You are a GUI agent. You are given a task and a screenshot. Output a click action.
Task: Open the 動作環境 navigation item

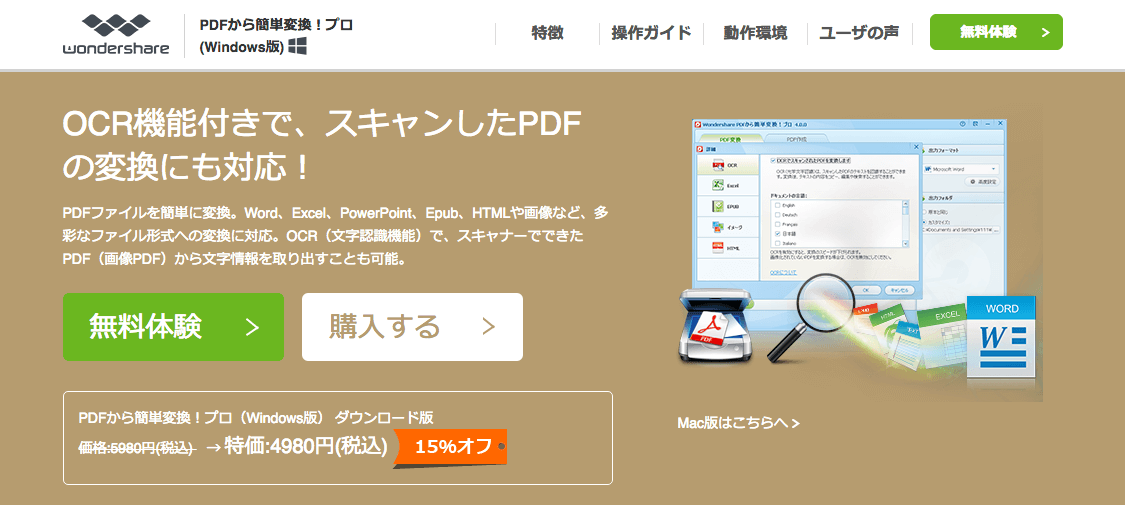(x=756, y=33)
